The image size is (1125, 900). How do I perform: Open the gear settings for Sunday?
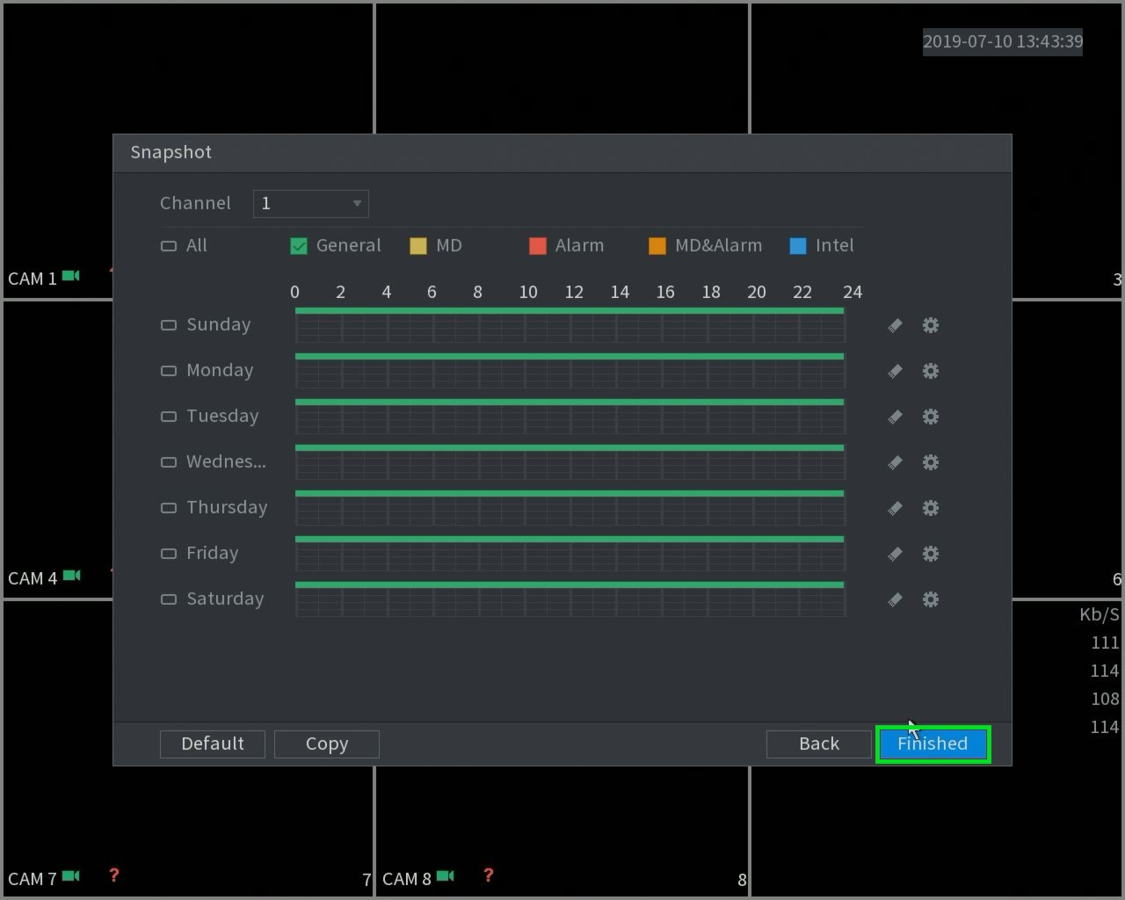tap(930, 325)
